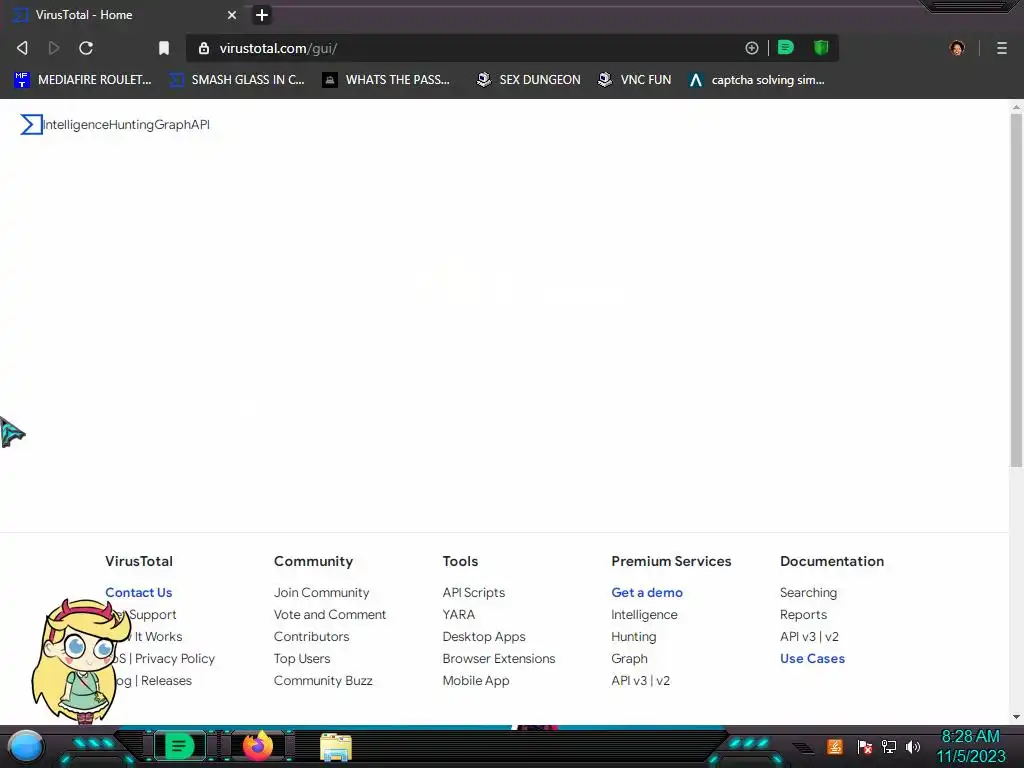Image resolution: width=1024 pixels, height=768 pixels.
Task: Click the Get a demo link
Action: (647, 592)
